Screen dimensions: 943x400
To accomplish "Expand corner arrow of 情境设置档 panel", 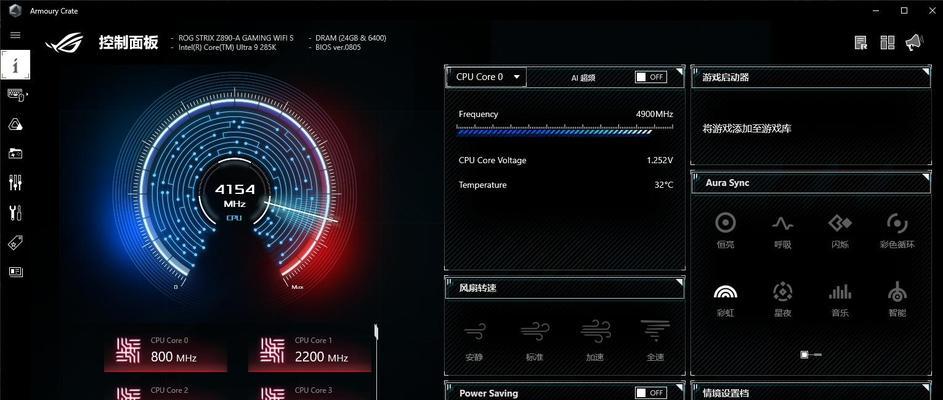I will click(x=926, y=386).
